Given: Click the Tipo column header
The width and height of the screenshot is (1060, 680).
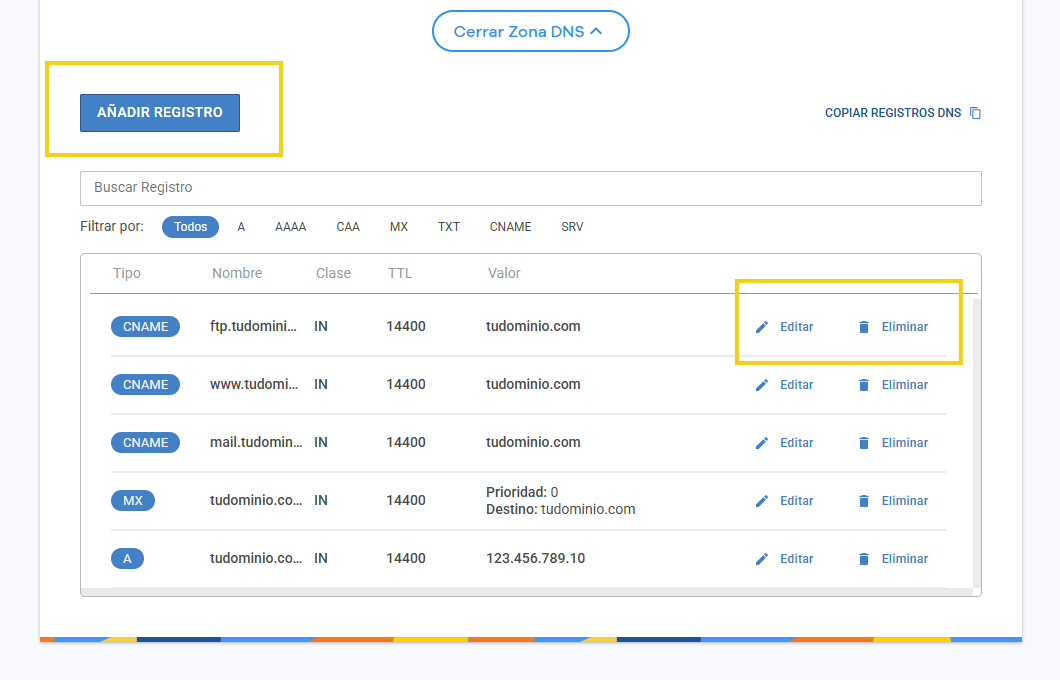Looking at the screenshot, I should click(126, 273).
